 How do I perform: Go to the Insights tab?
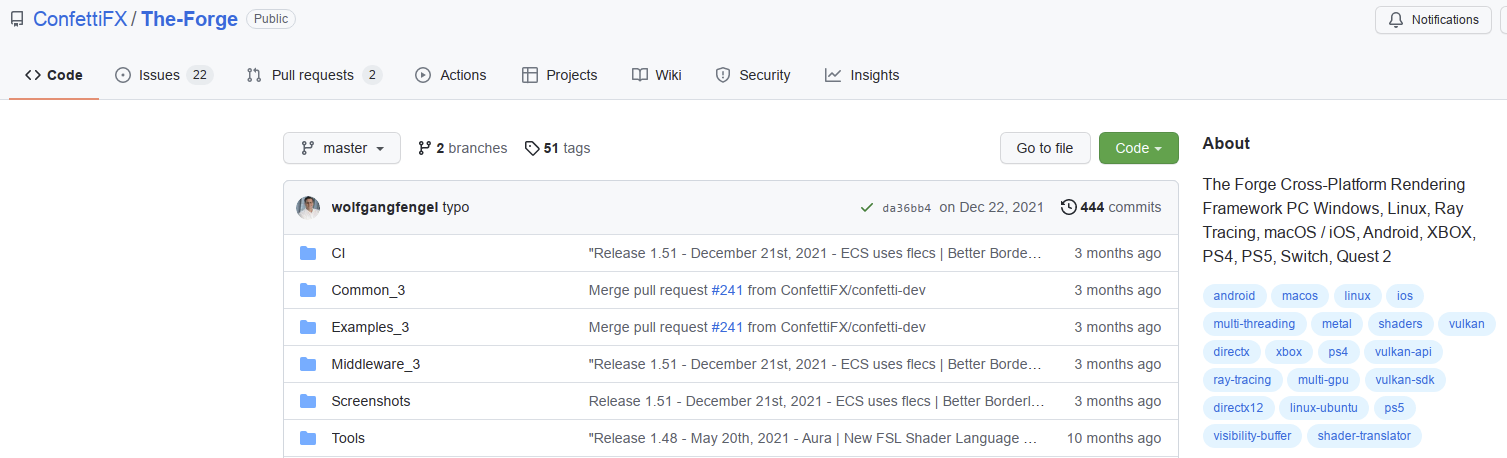click(x=862, y=75)
